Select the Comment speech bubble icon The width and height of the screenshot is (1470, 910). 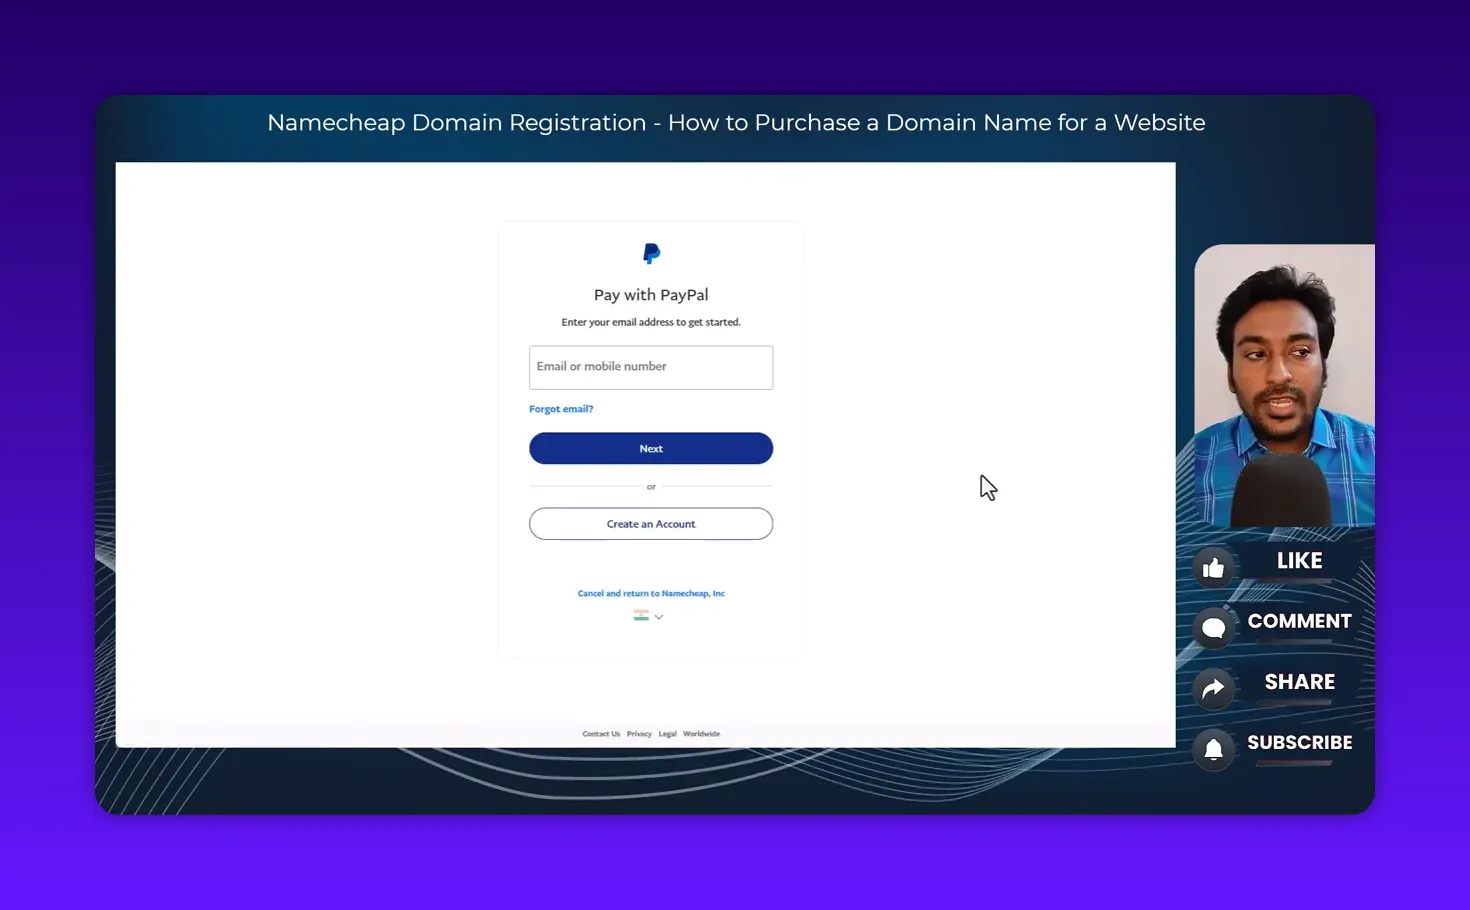[1213, 628]
